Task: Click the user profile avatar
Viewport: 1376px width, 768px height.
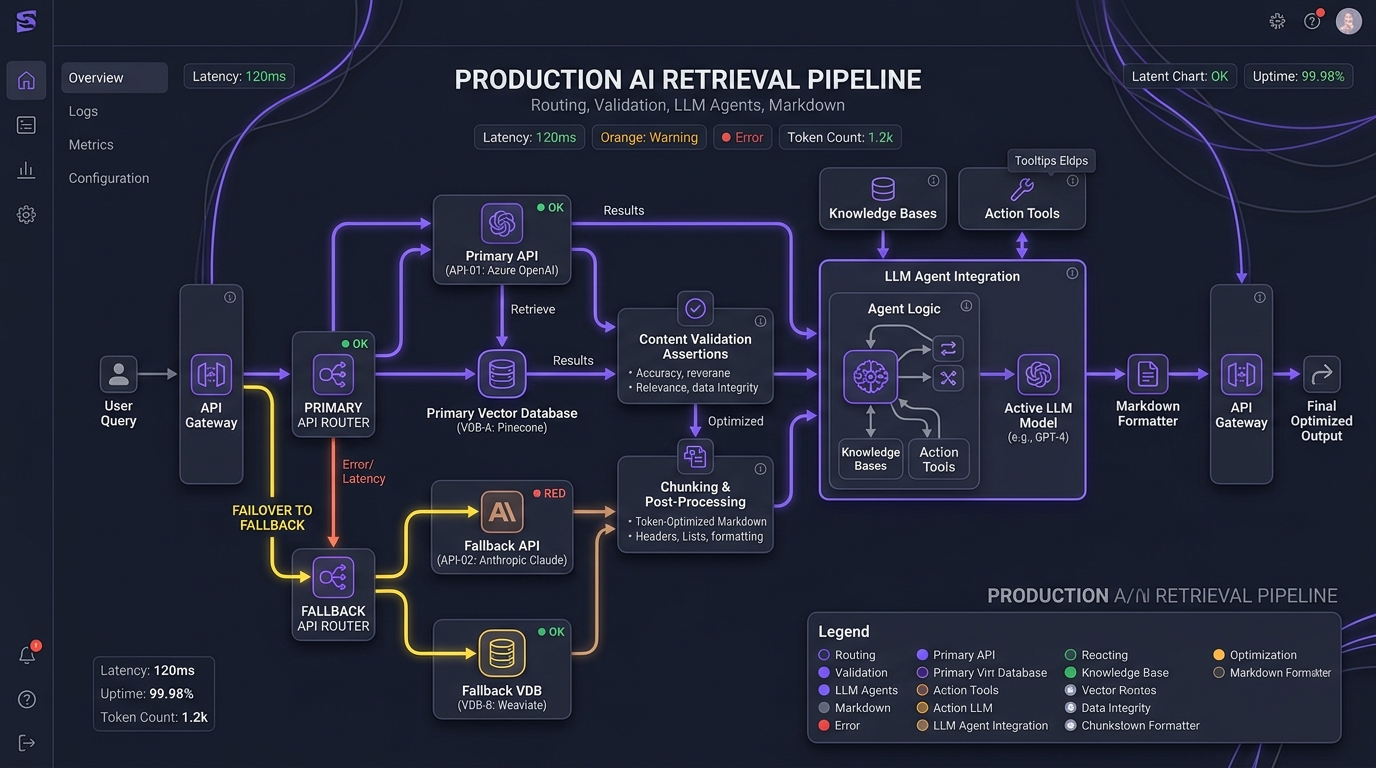Action: click(1348, 21)
